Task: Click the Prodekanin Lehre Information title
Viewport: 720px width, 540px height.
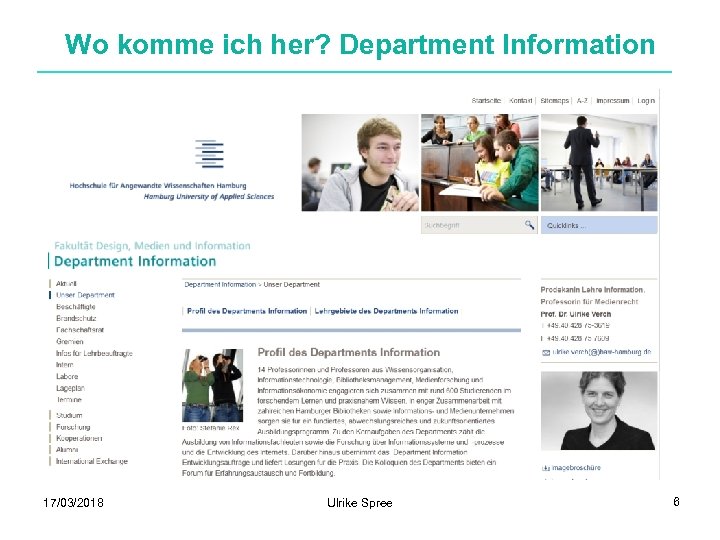Action: [592, 290]
